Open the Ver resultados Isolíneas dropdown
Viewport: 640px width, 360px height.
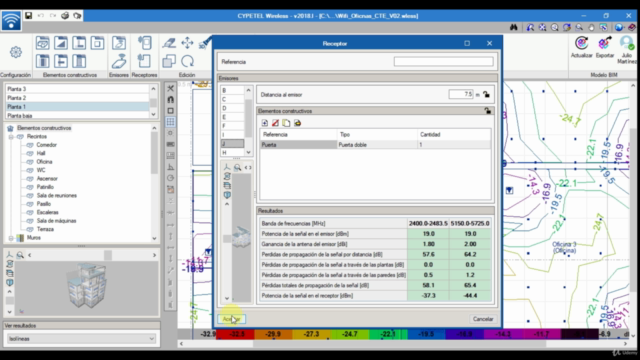(82, 338)
